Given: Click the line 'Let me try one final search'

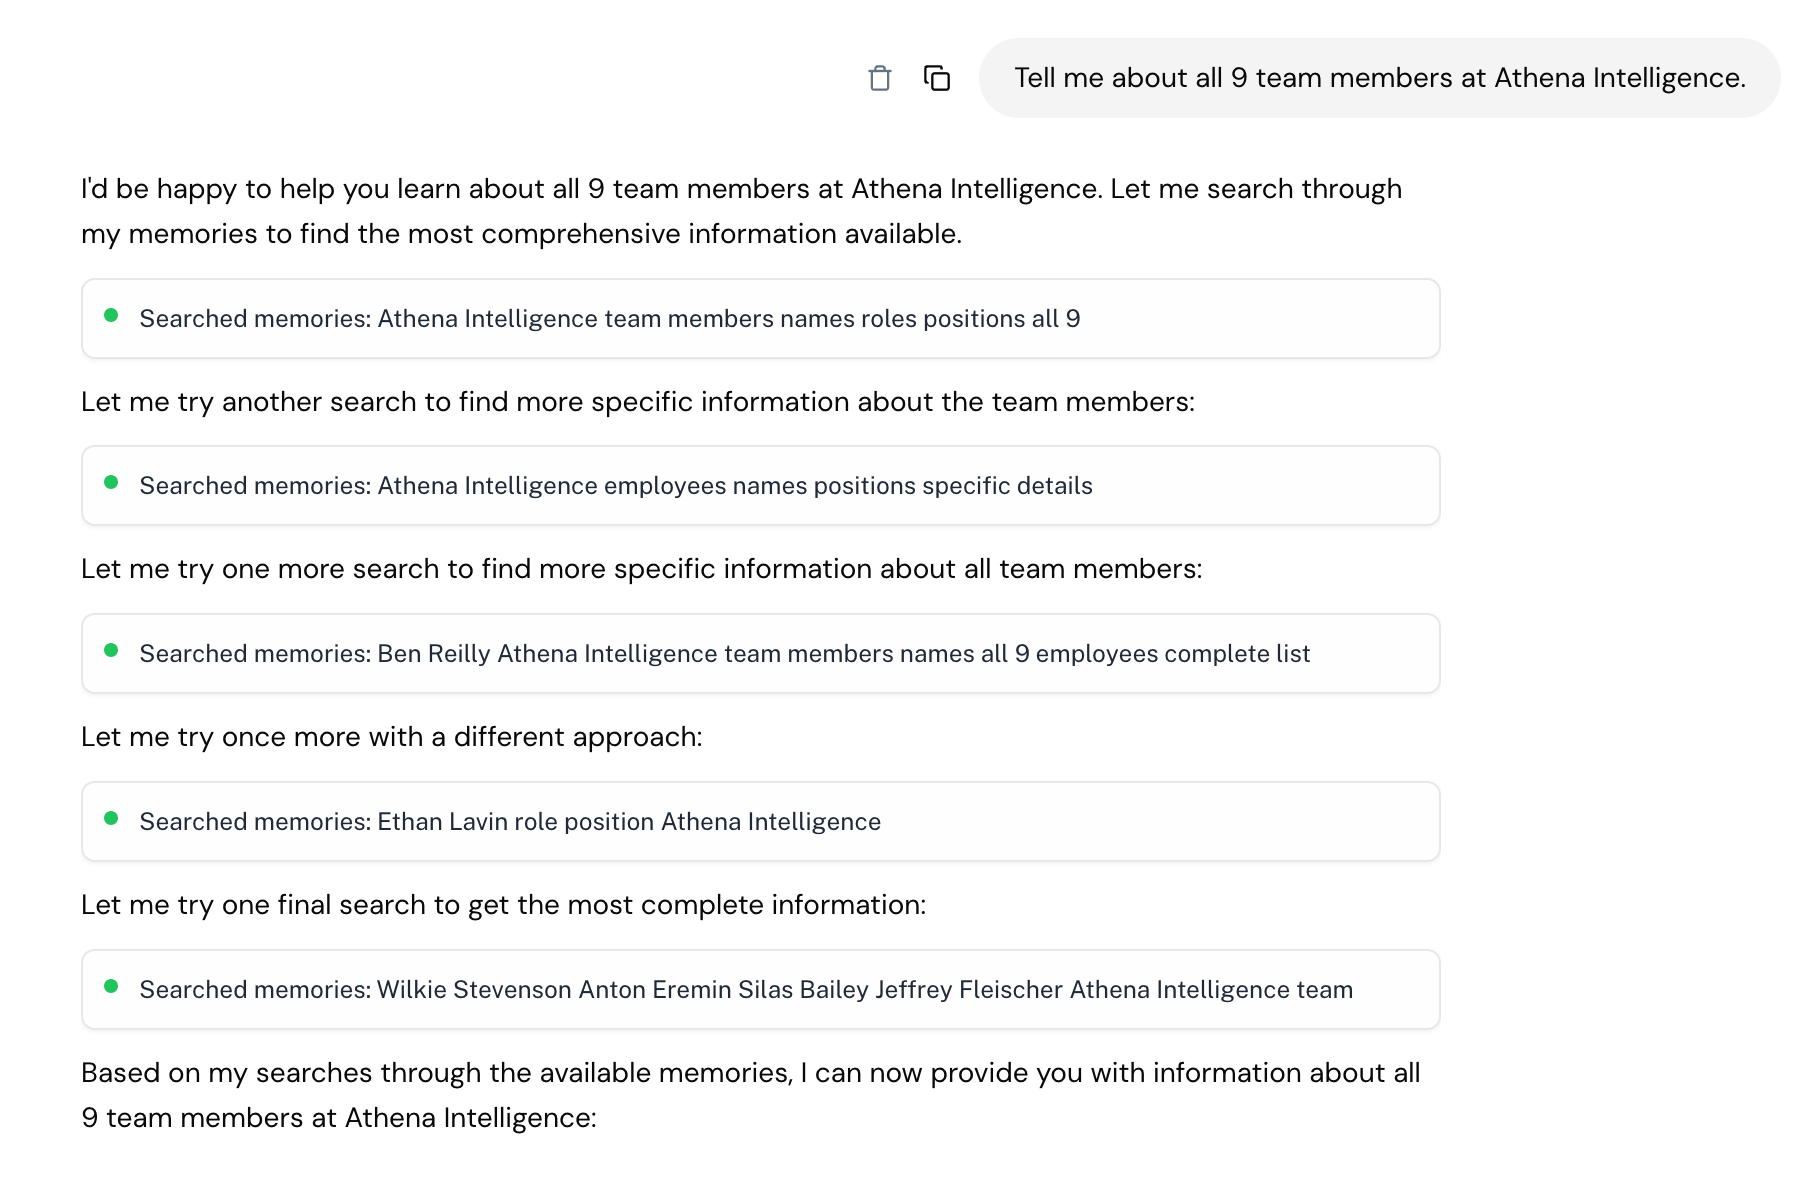Looking at the screenshot, I should click(503, 905).
